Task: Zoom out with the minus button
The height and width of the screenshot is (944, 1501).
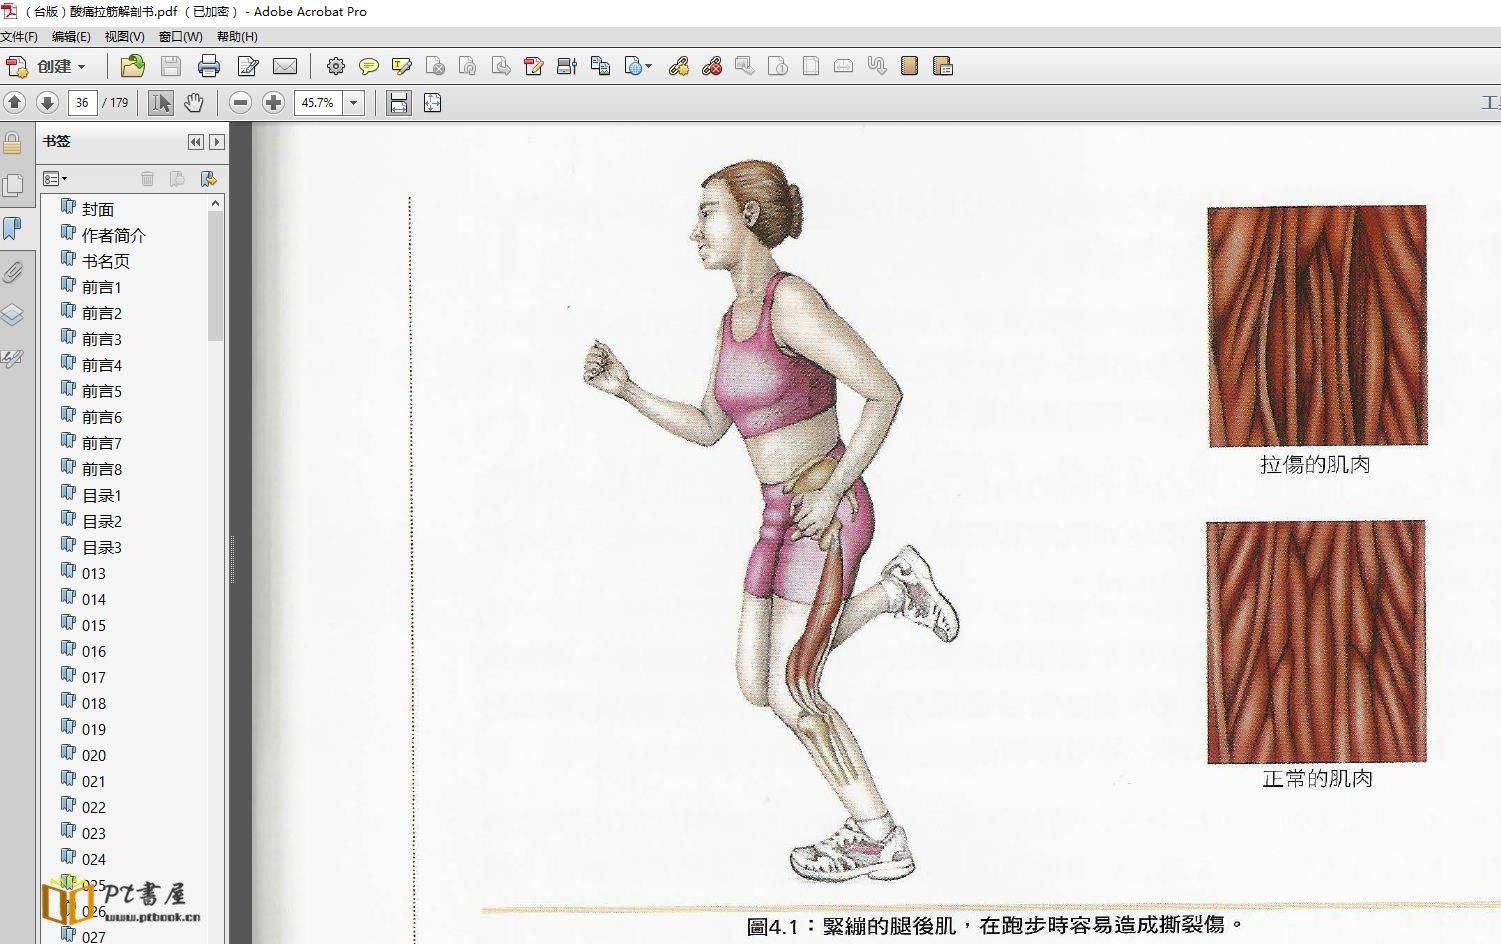Action: tap(240, 103)
